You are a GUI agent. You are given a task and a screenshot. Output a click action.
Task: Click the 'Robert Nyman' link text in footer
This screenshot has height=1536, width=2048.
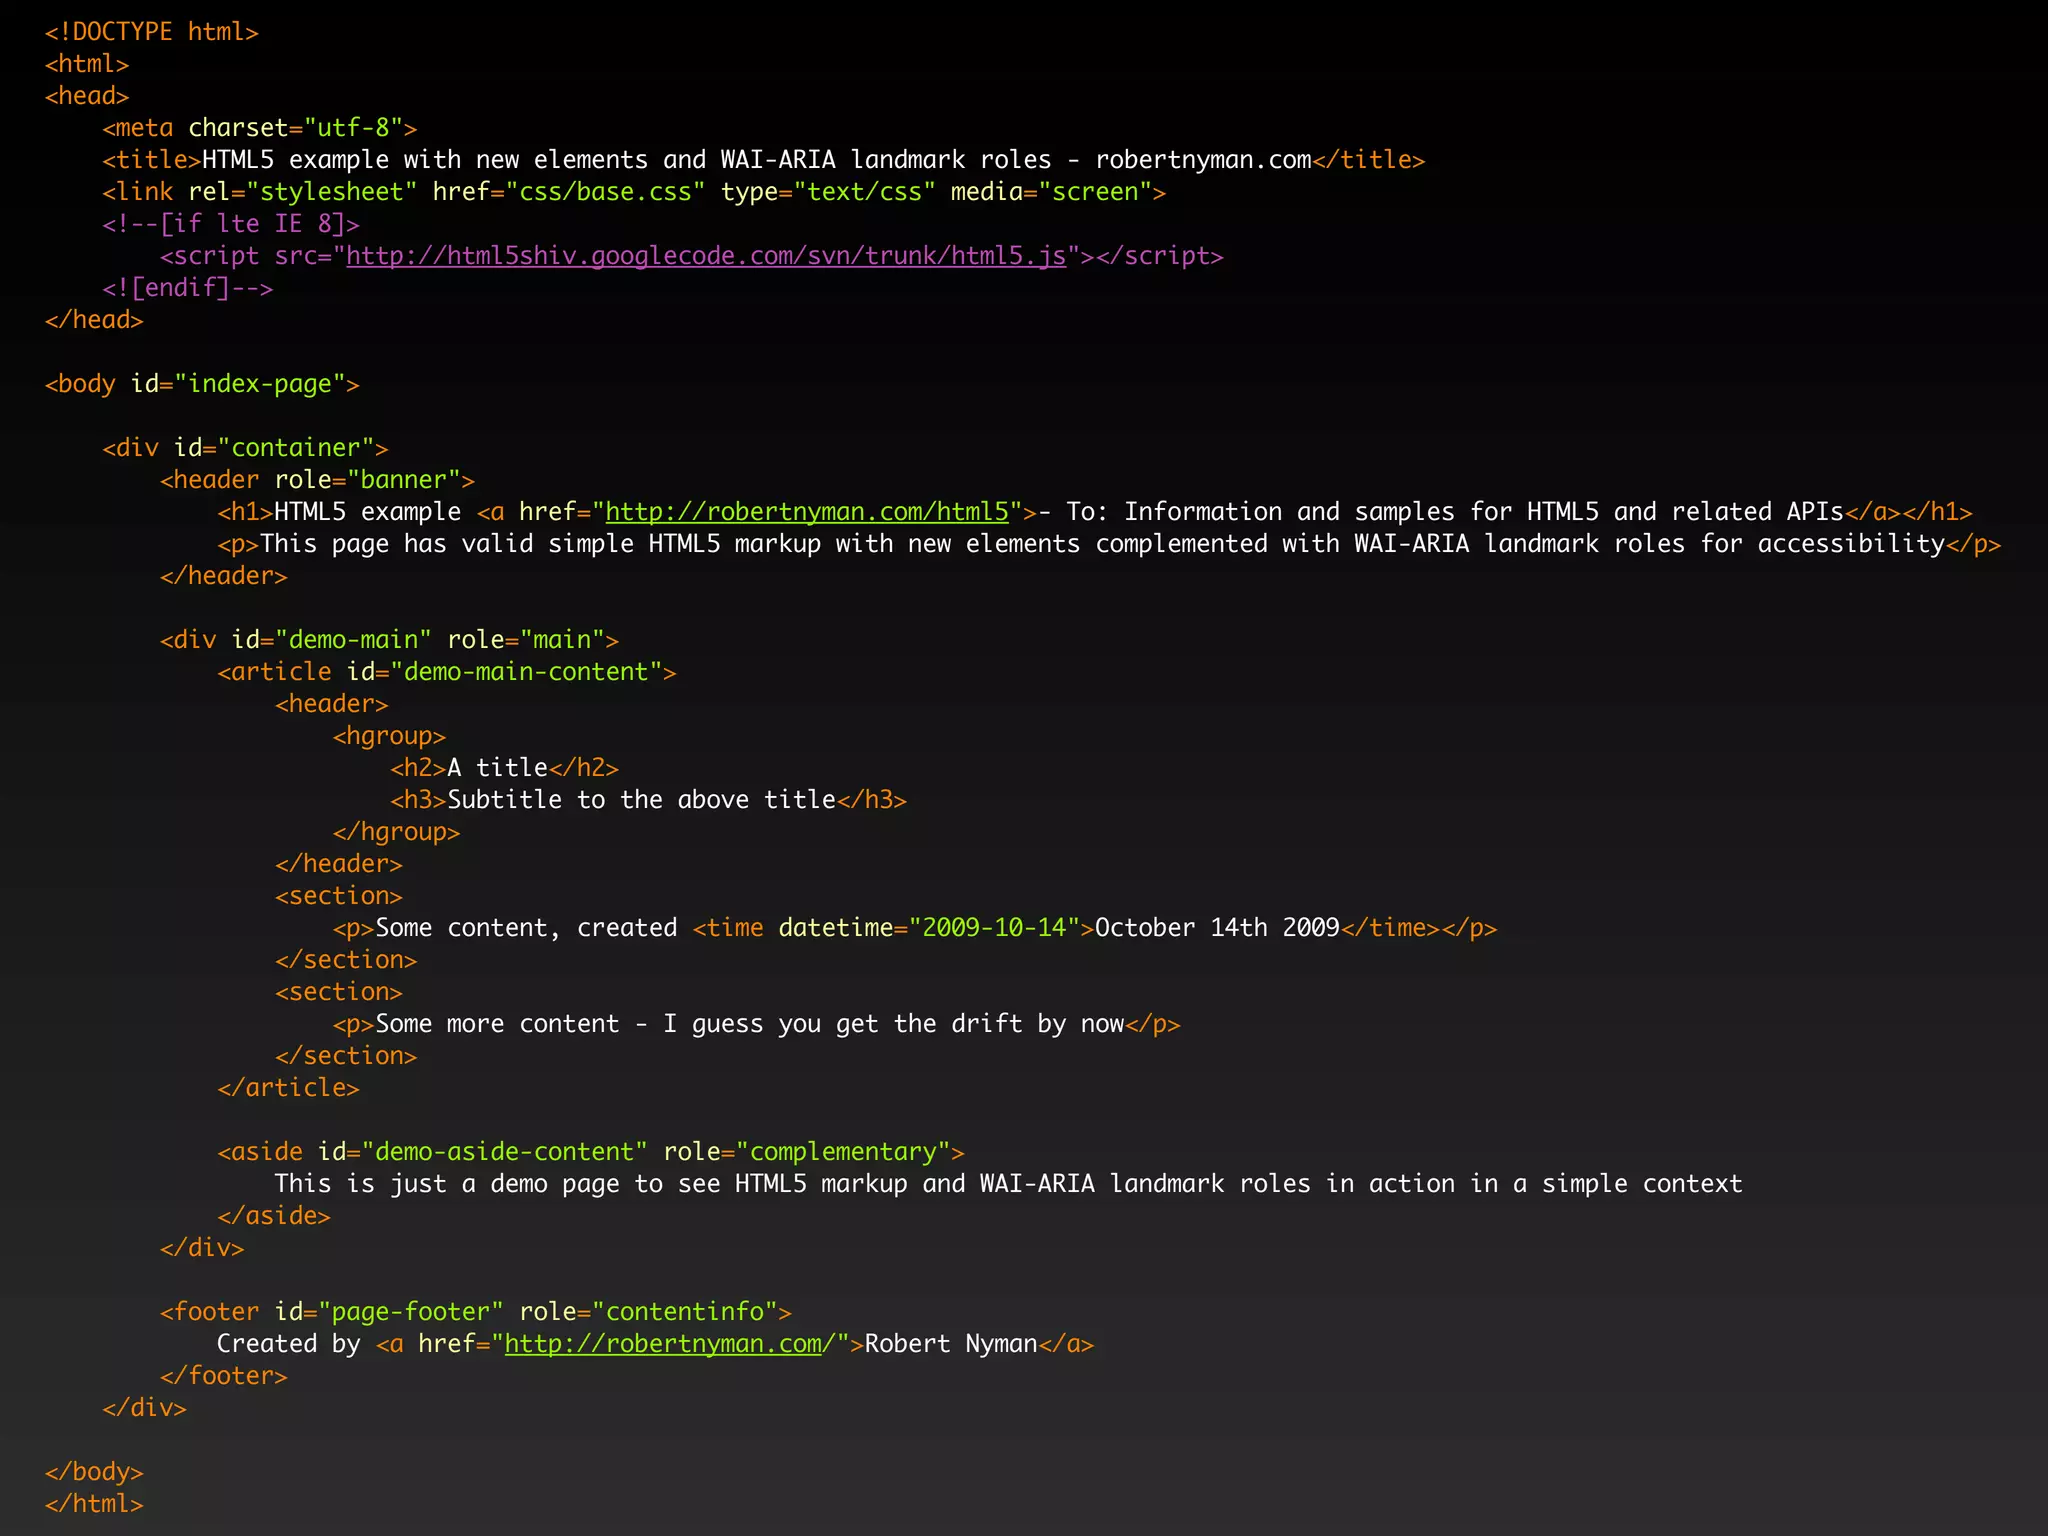click(951, 1344)
